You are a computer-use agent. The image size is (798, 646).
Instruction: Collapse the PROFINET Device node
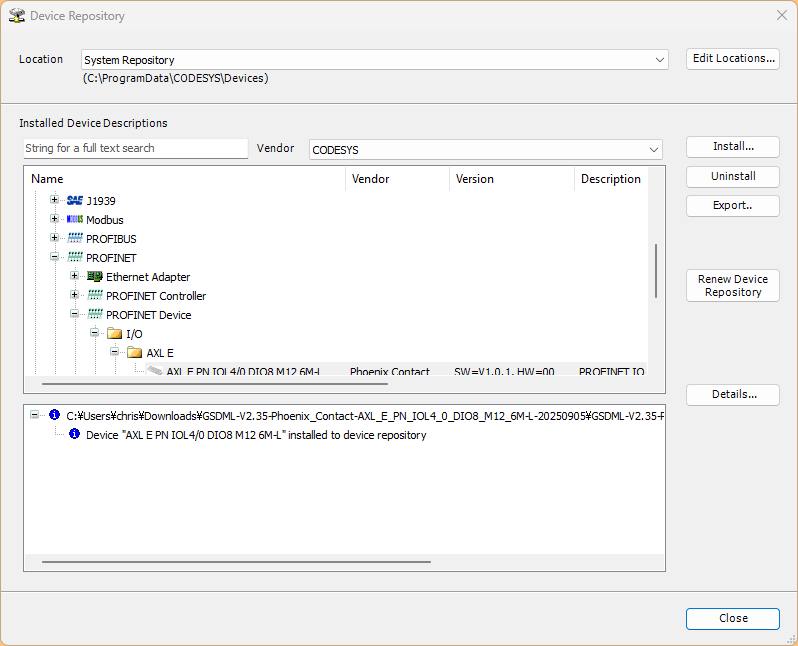(75, 315)
